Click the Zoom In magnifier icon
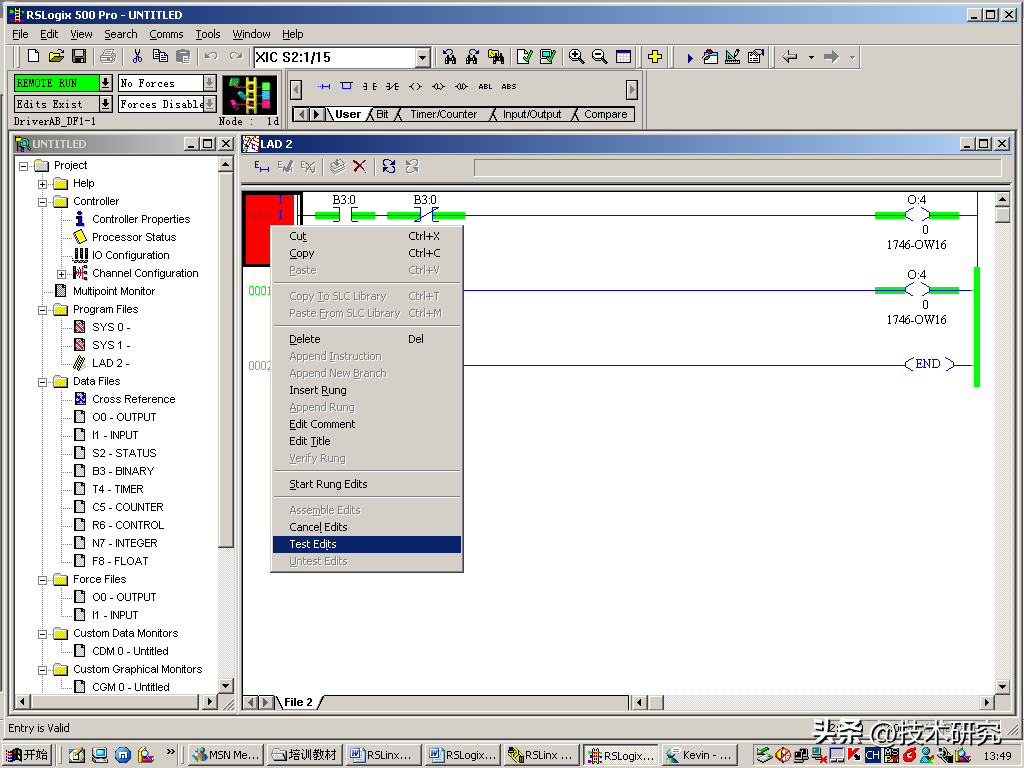The height and width of the screenshot is (768, 1024). 576,57
